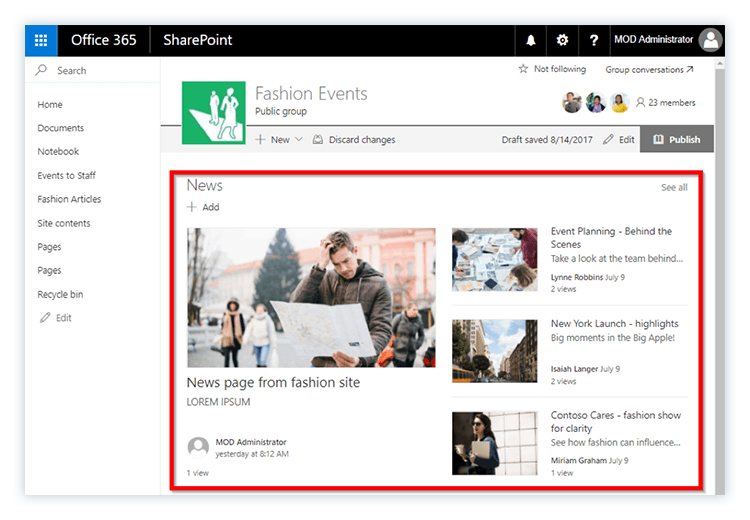Viewport: 750px width, 520px height.
Task: Click third member avatar in group header
Action: [619, 102]
